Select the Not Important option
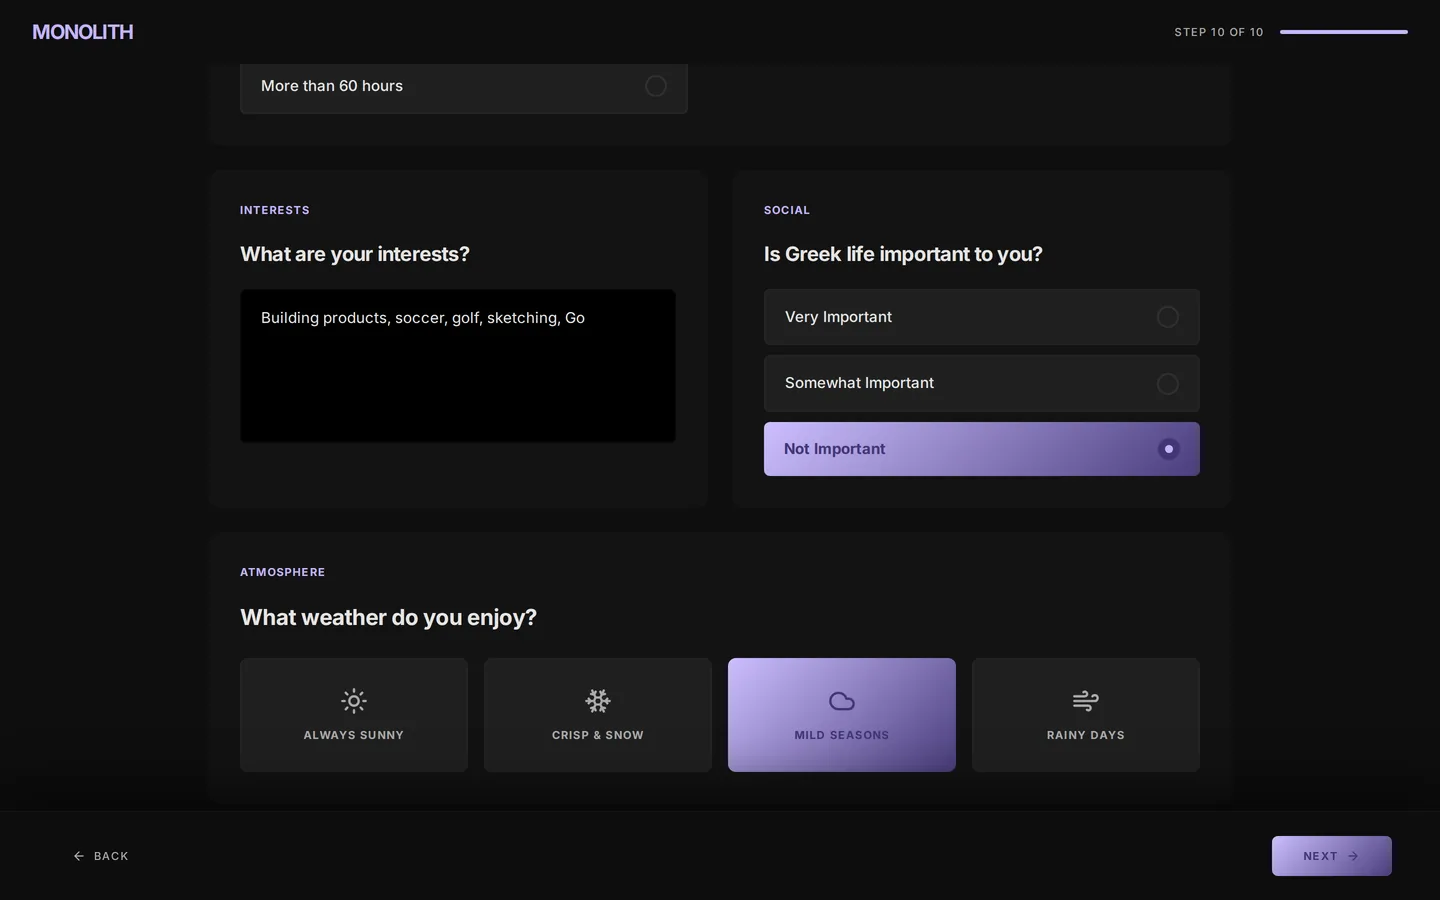1440x900 pixels. click(982, 449)
